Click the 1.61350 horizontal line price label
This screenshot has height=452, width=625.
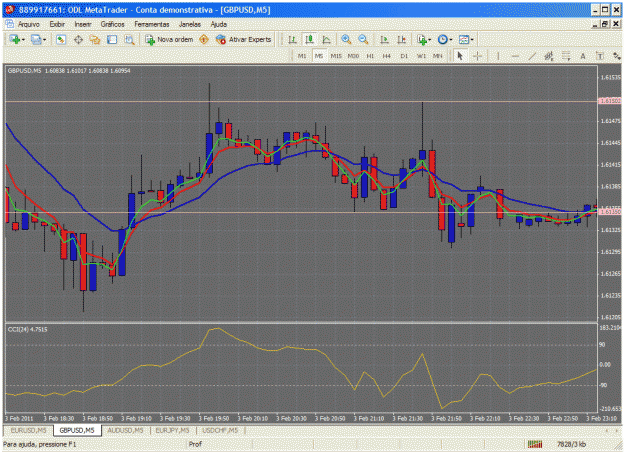pyautogui.click(x=610, y=212)
